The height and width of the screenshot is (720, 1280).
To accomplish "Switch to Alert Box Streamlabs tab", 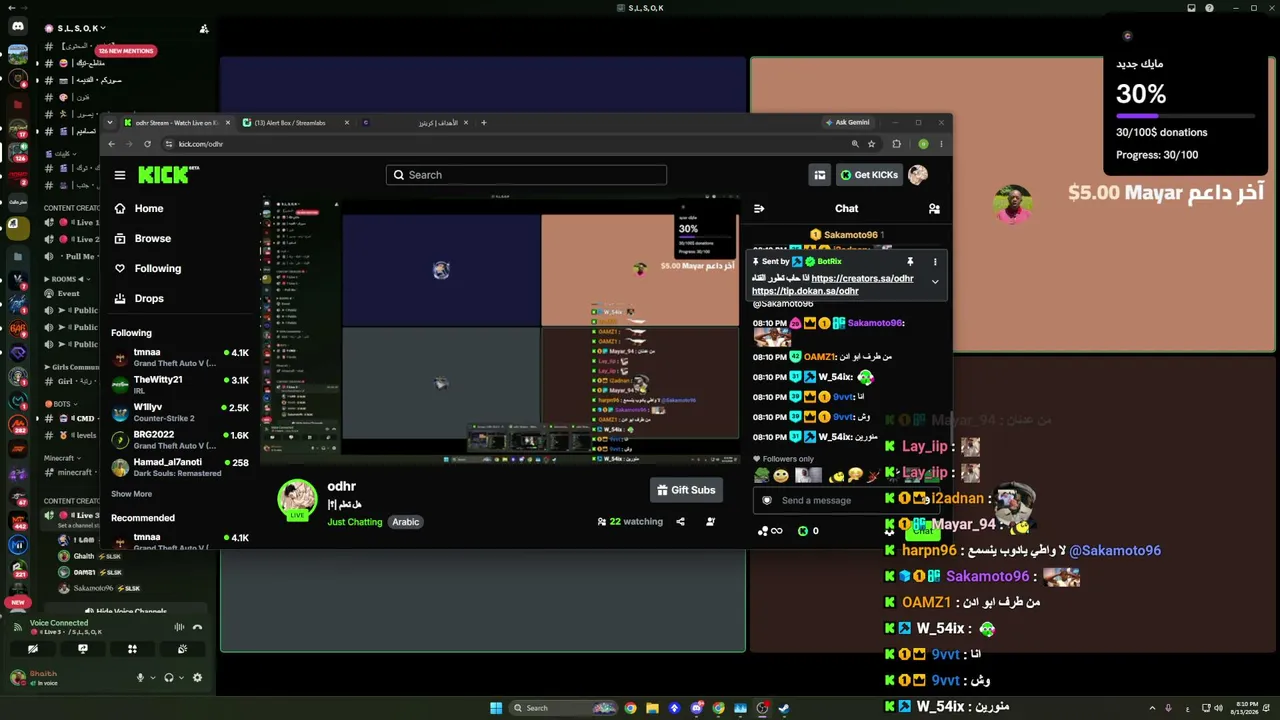I will coord(294,123).
